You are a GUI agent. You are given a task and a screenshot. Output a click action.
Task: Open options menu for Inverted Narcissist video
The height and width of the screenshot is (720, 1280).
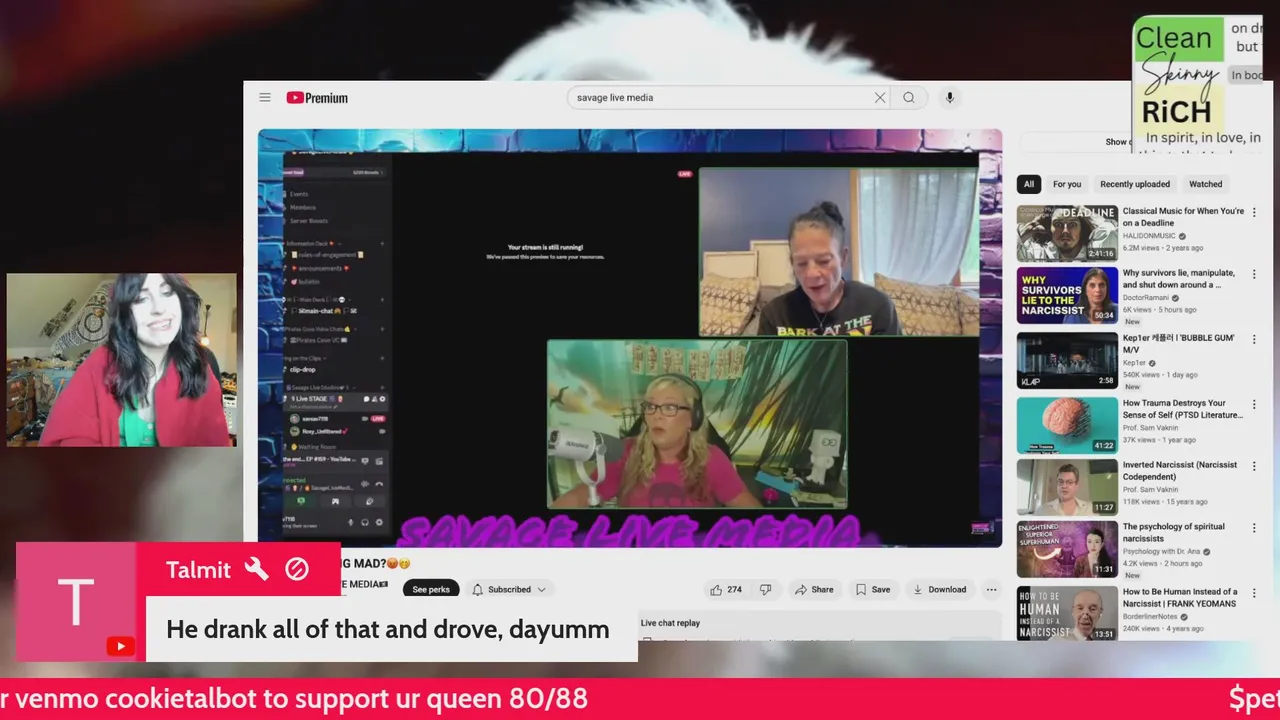coord(1254,466)
